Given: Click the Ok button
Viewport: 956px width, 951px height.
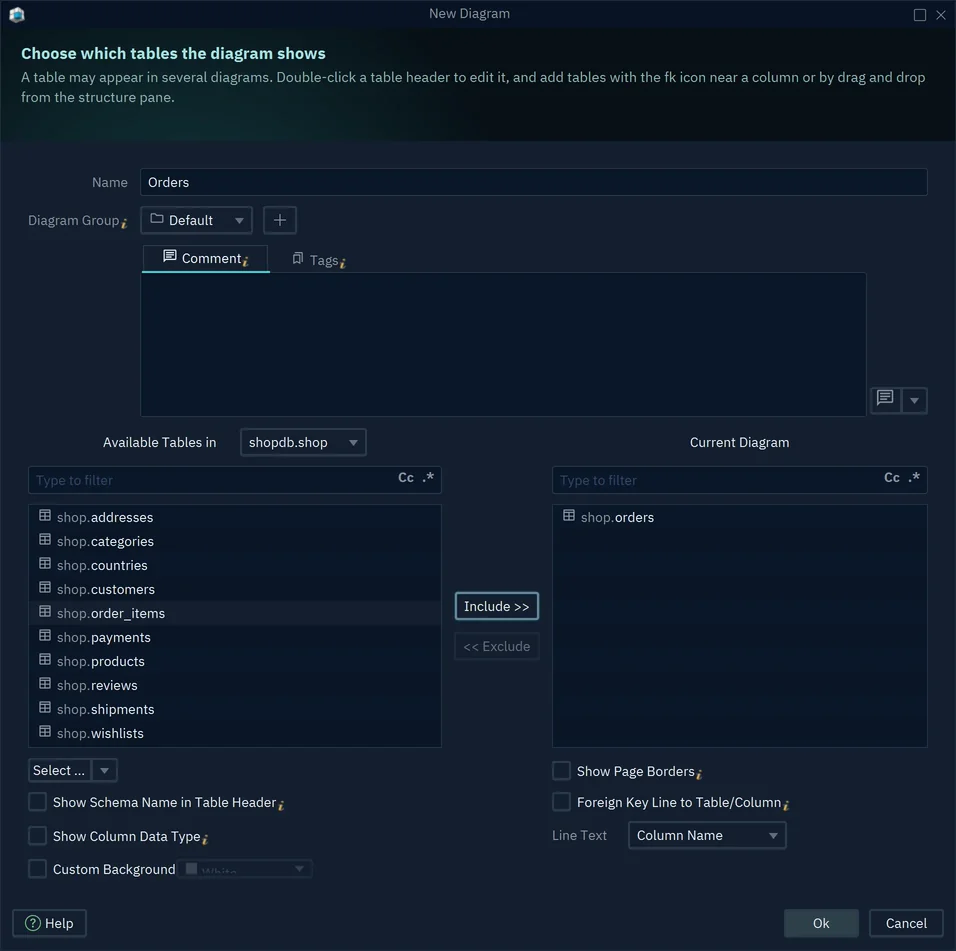Looking at the screenshot, I should click(x=821, y=924).
